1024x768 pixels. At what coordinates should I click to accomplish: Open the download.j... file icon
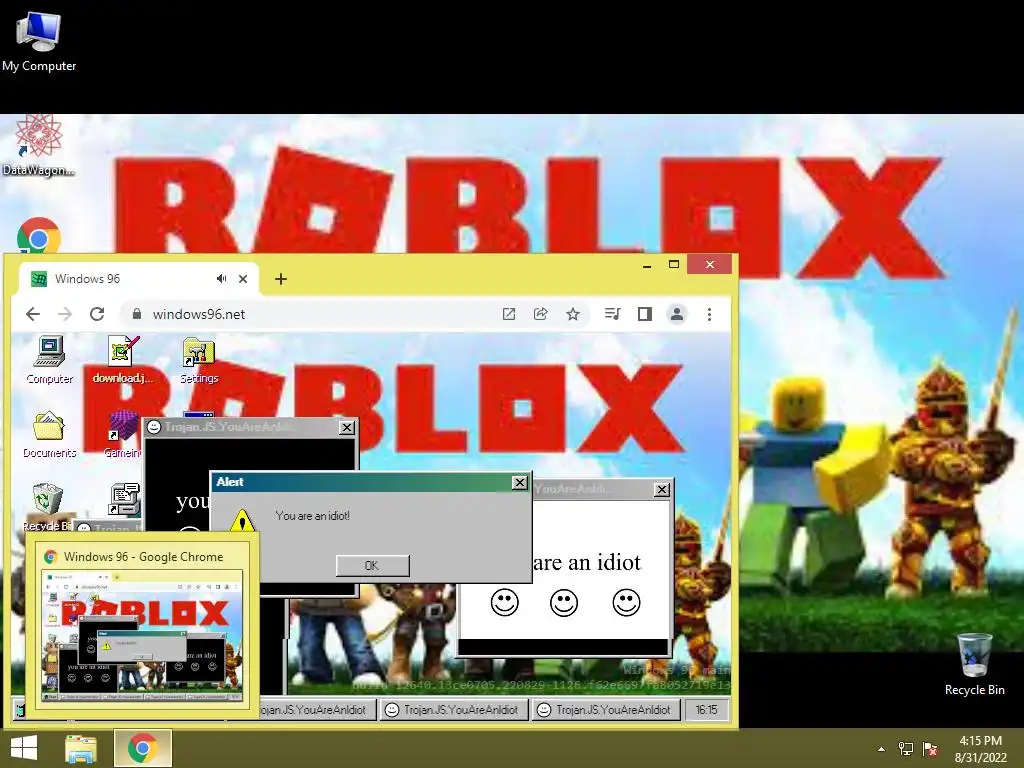tap(123, 360)
